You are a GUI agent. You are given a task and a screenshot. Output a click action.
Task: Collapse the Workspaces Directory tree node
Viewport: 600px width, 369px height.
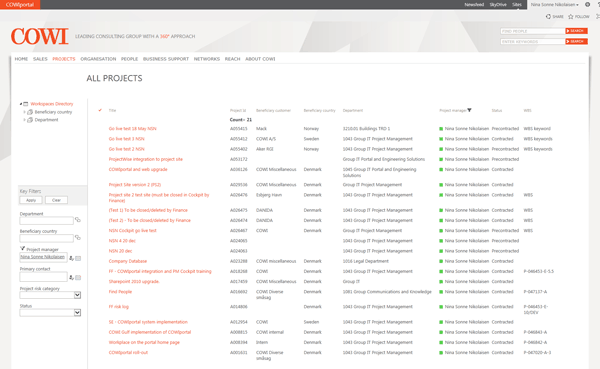pos(21,104)
